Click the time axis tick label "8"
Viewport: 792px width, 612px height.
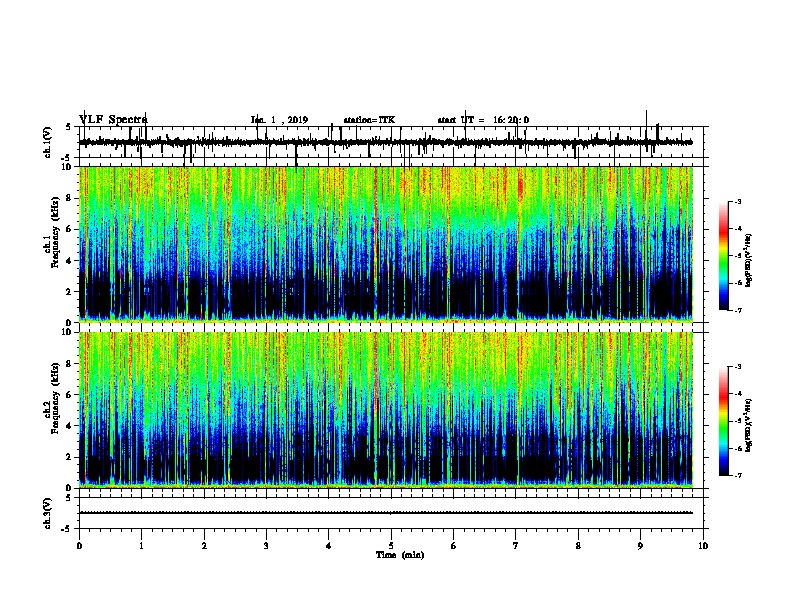[x=578, y=545]
